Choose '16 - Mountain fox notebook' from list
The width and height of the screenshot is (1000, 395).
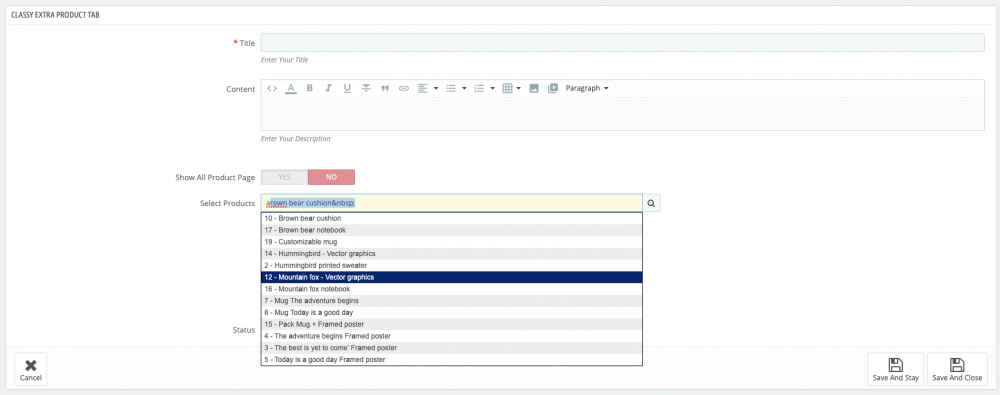[x=452, y=289]
